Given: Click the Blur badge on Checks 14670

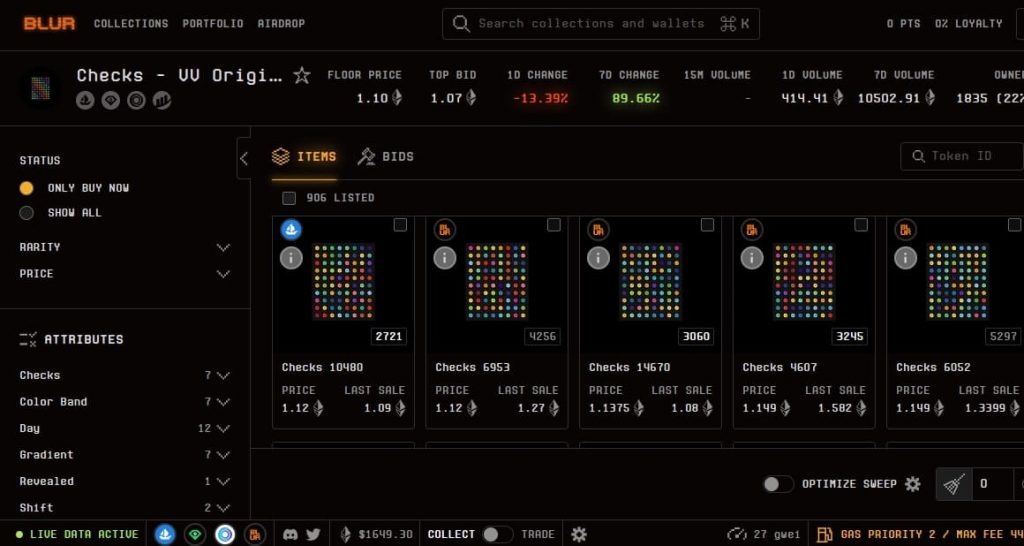Looking at the screenshot, I should pos(598,229).
